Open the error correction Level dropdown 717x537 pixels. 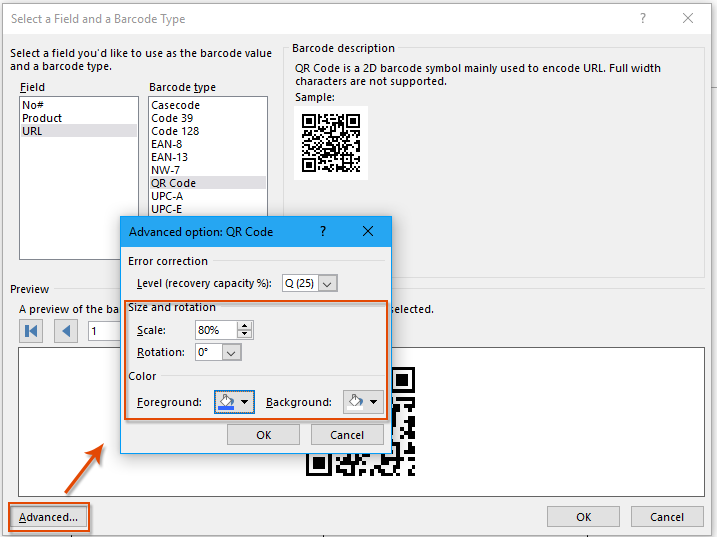(x=328, y=283)
